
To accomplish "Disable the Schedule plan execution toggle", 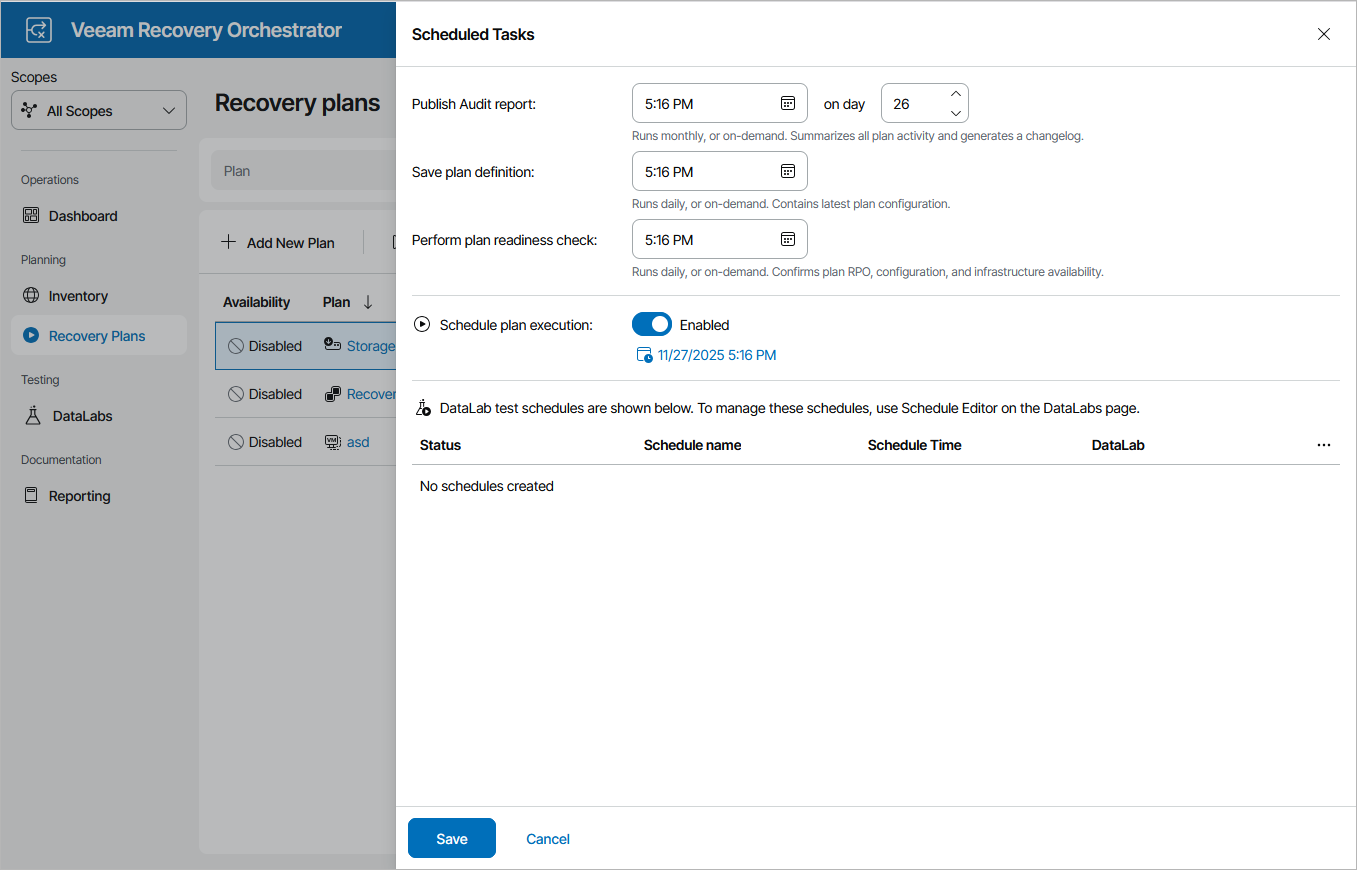I will pyautogui.click(x=652, y=324).
